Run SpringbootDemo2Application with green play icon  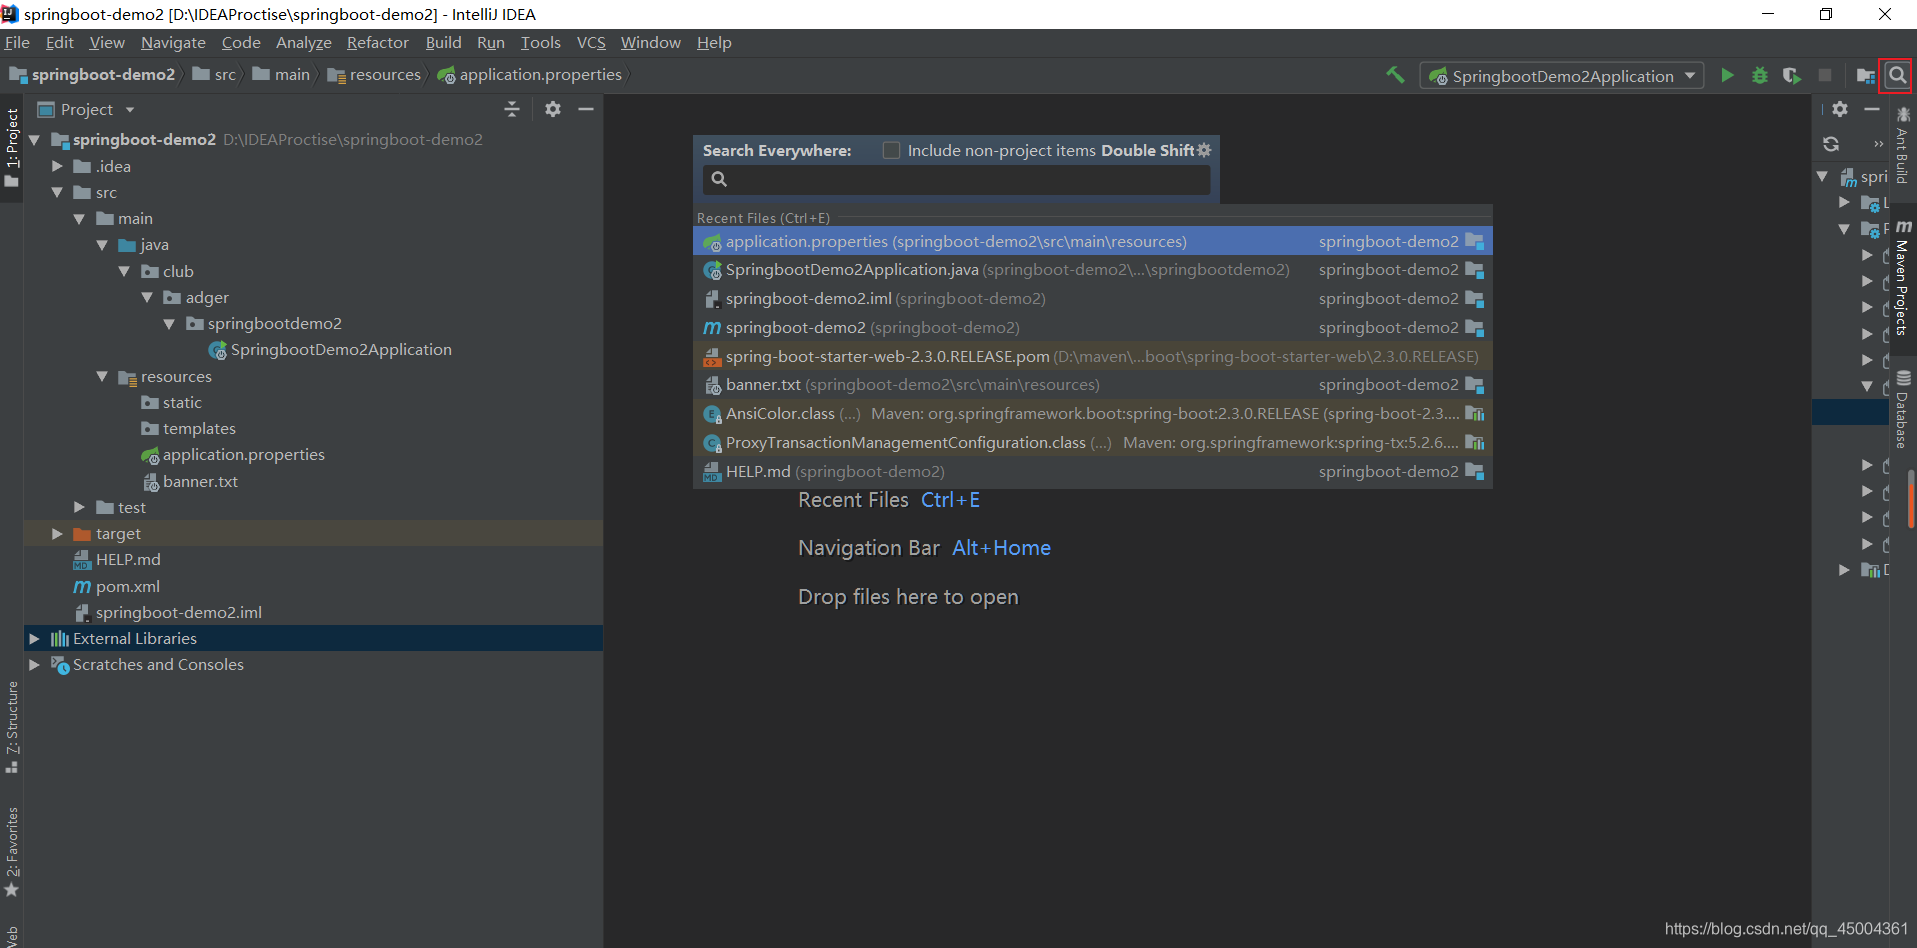pos(1727,76)
